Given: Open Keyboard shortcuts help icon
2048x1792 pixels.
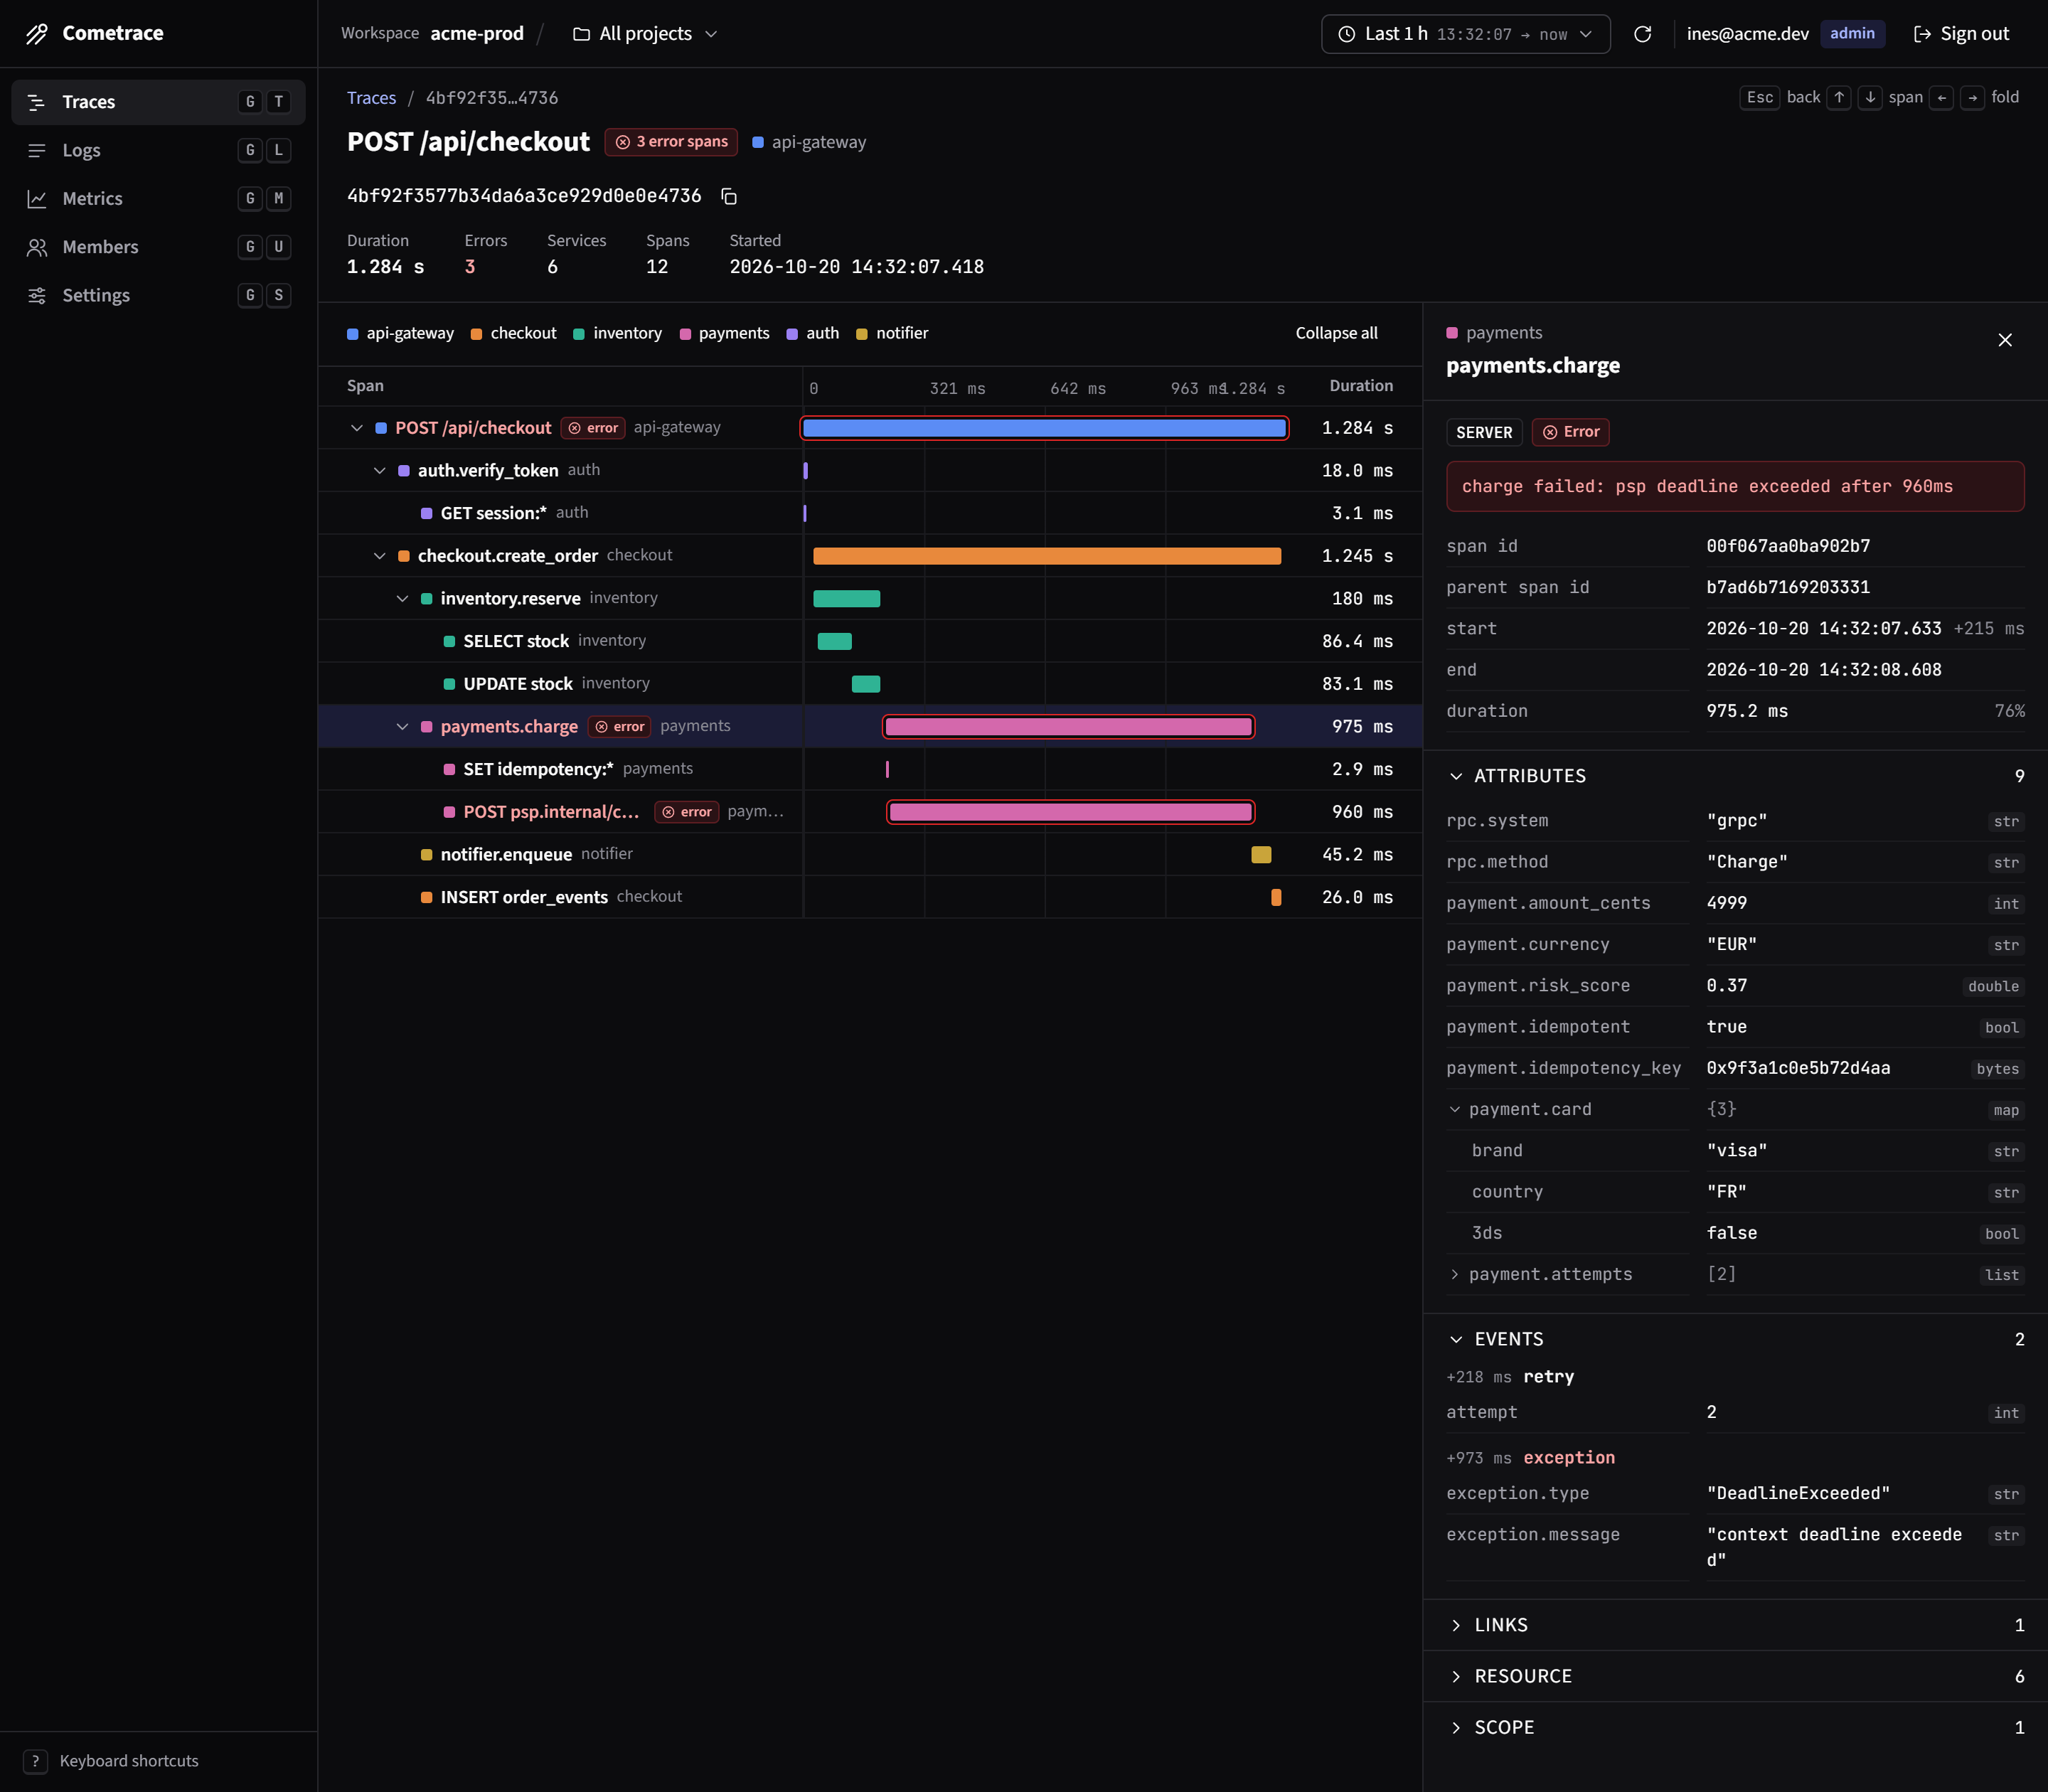Looking at the screenshot, I should click(x=35, y=1761).
